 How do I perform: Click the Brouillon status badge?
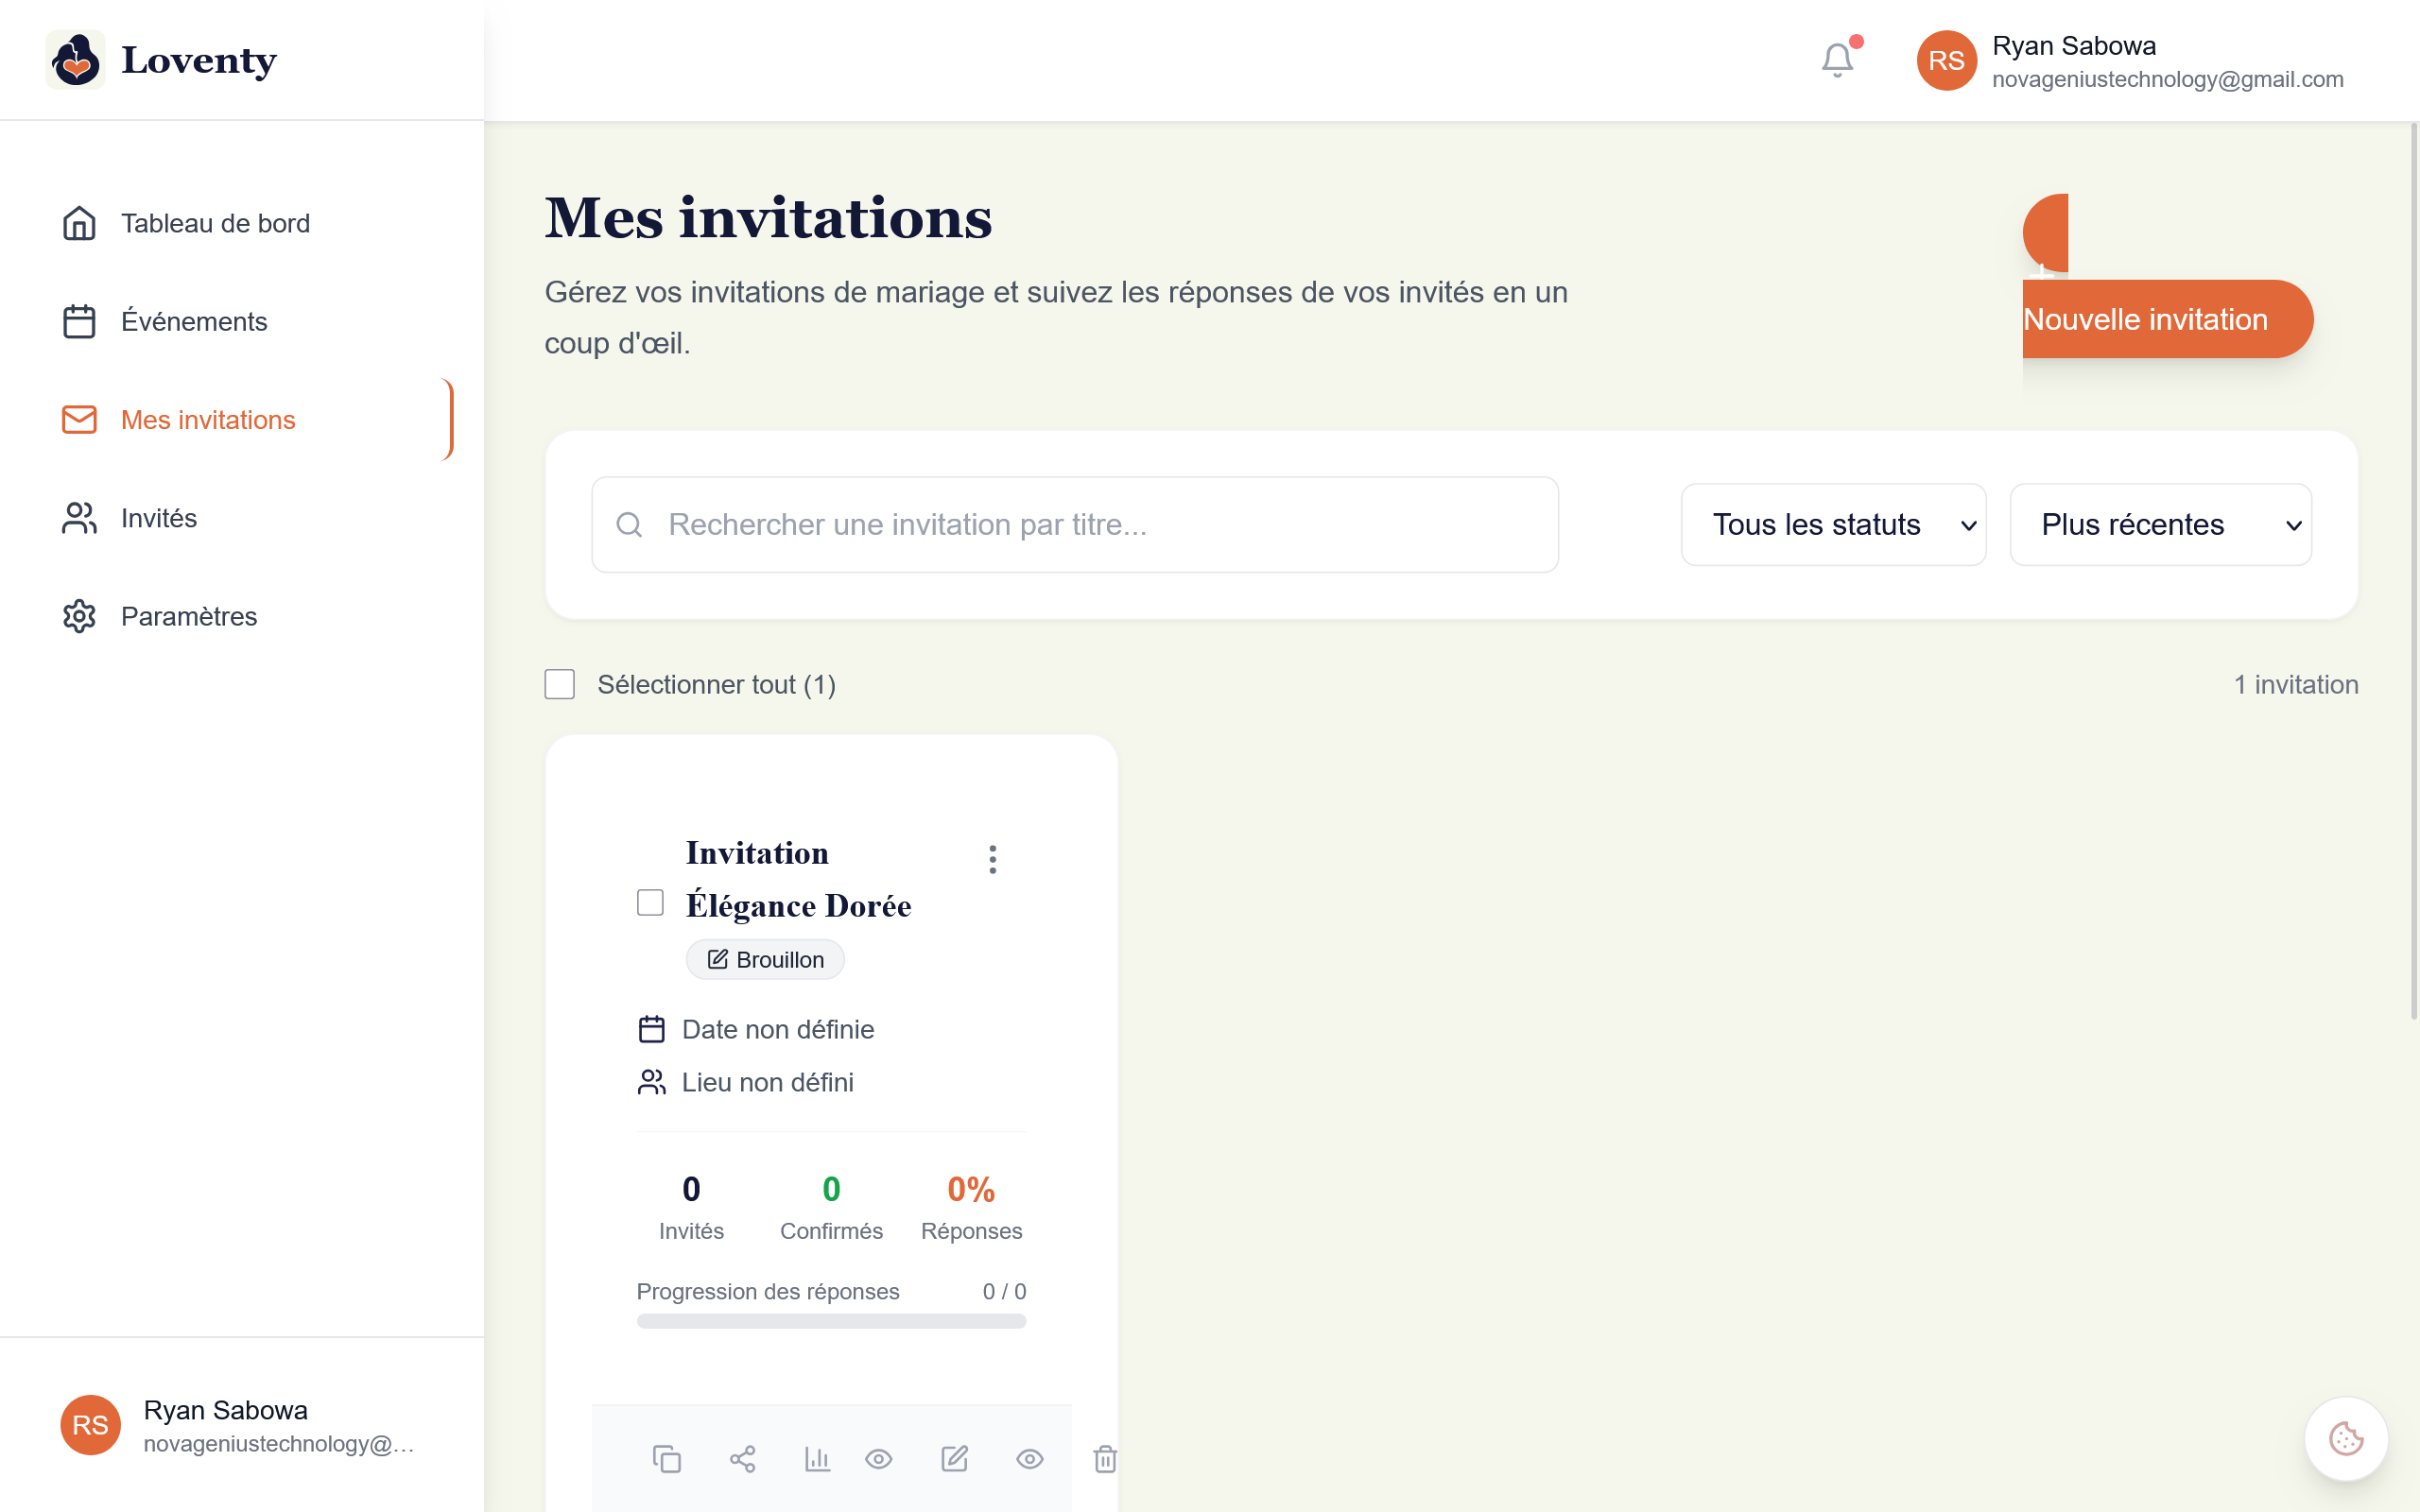coord(765,959)
